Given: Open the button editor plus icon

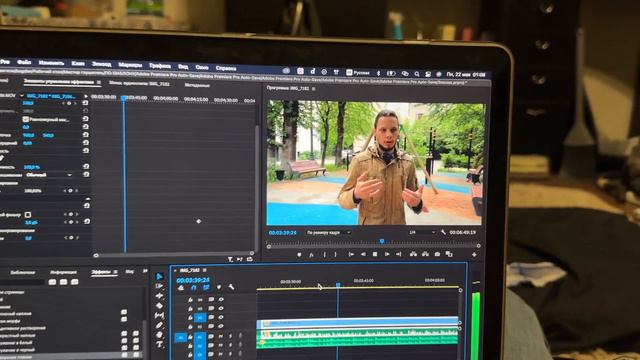Looking at the screenshot, I should (474, 254).
